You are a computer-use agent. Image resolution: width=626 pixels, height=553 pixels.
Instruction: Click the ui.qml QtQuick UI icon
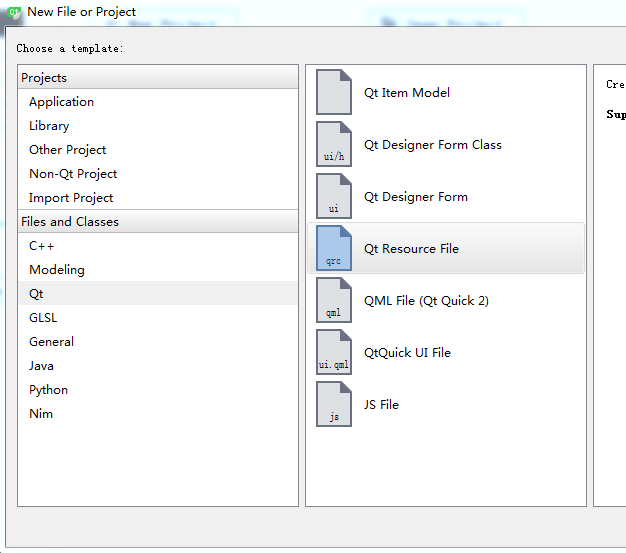point(334,352)
